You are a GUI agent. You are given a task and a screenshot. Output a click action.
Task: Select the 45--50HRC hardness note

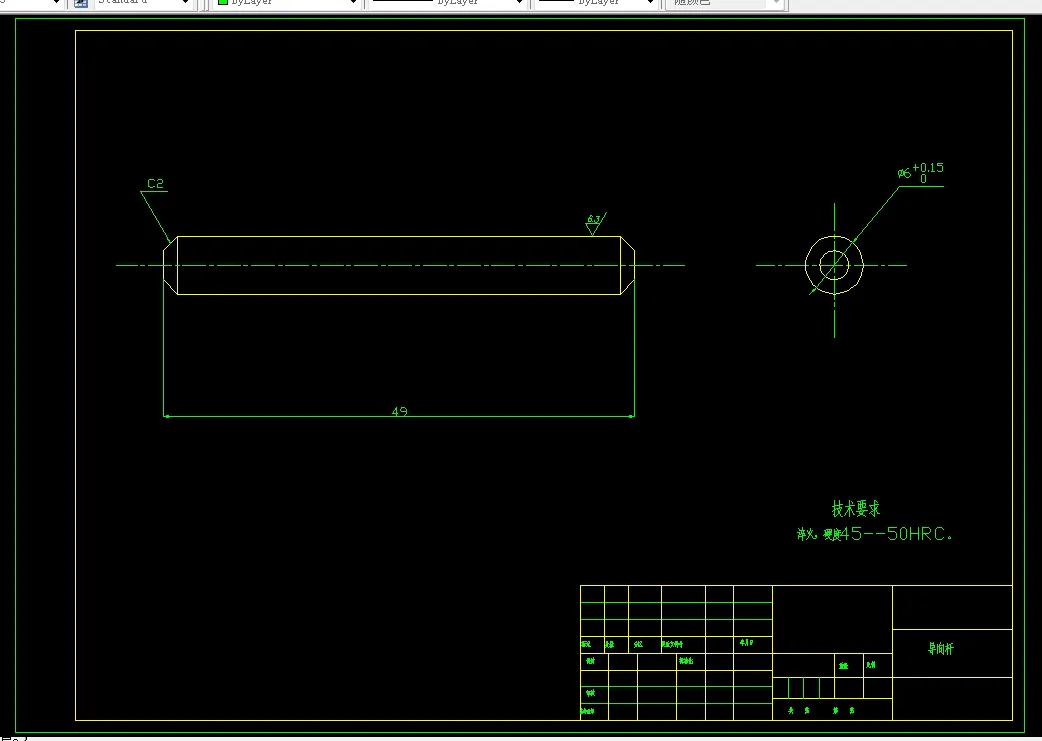(x=875, y=534)
